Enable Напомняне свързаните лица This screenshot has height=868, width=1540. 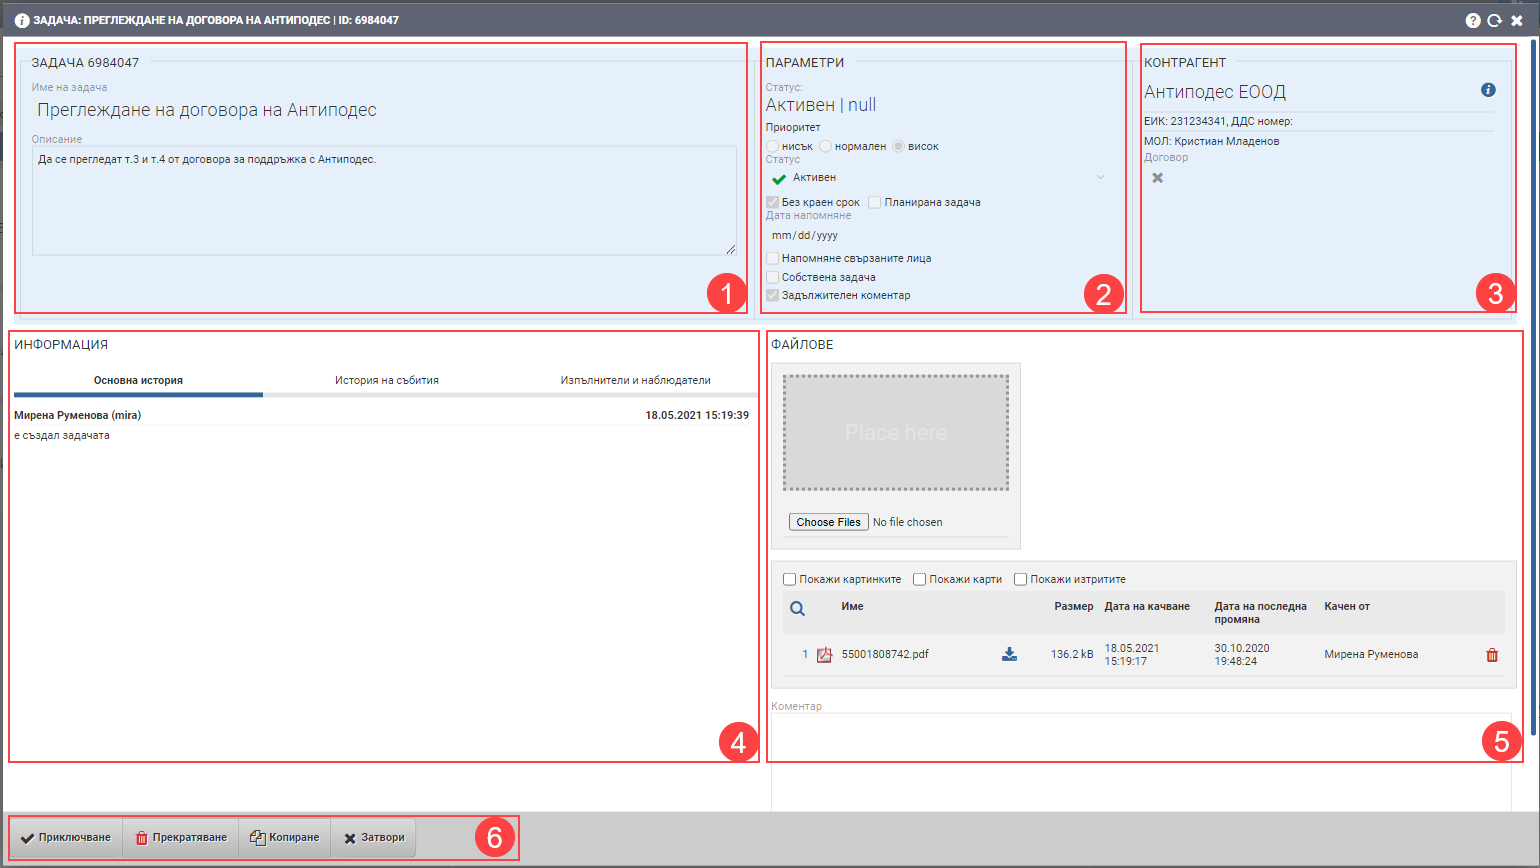[x=772, y=258]
